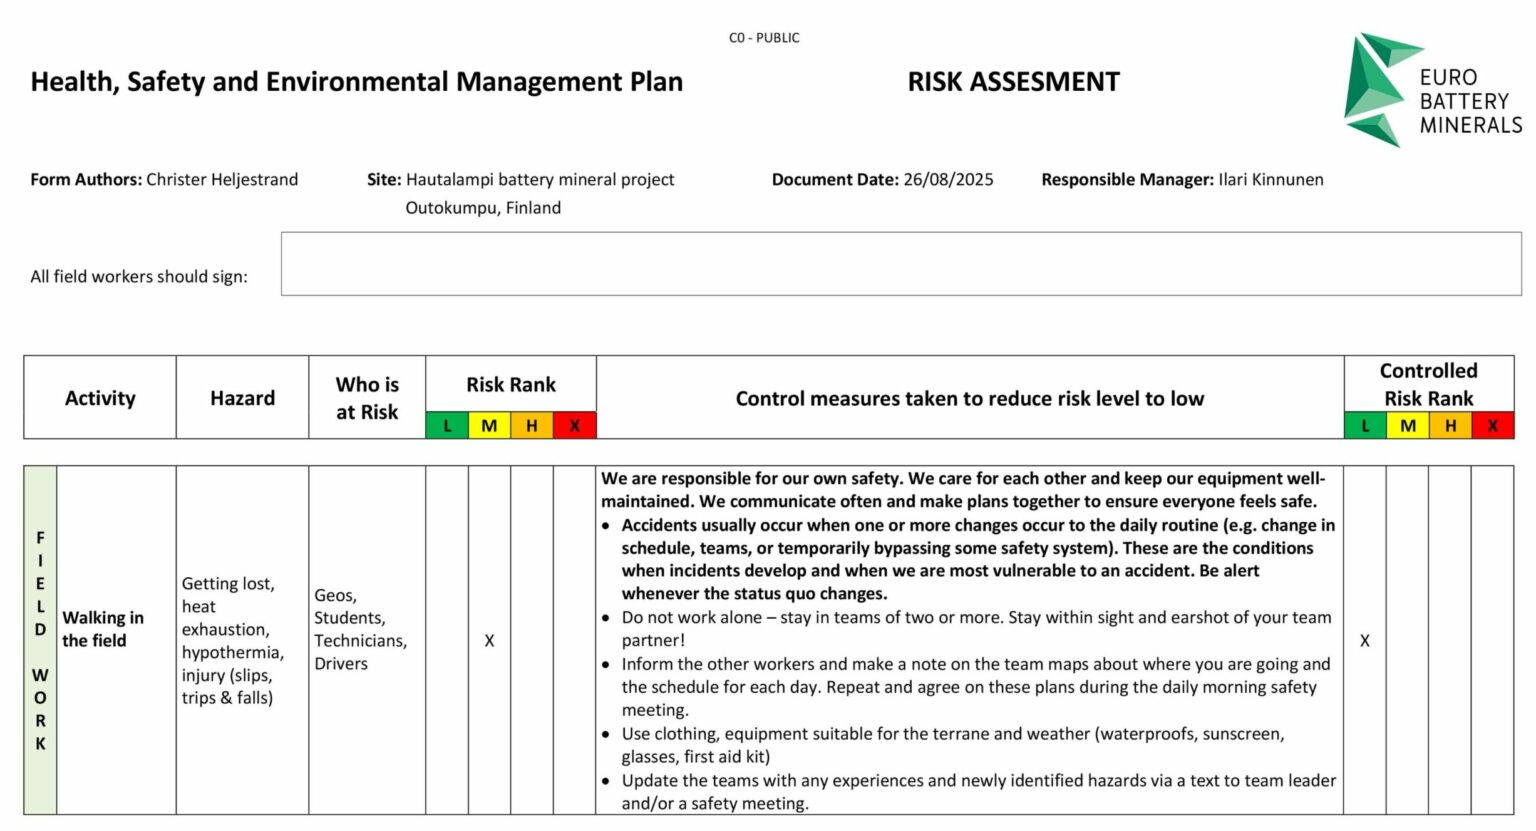Click the 'Controlled Risk Rank' header text
Image resolution: width=1536 pixels, height=831 pixels.
(x=1429, y=384)
